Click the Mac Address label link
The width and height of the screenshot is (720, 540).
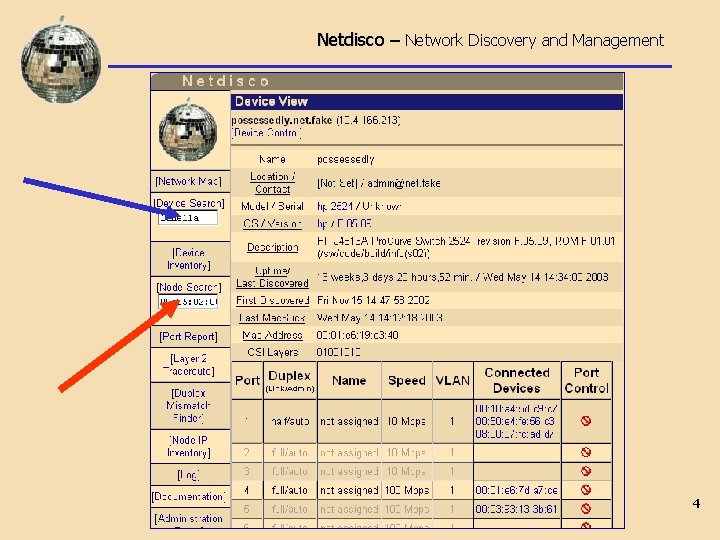tap(272, 335)
